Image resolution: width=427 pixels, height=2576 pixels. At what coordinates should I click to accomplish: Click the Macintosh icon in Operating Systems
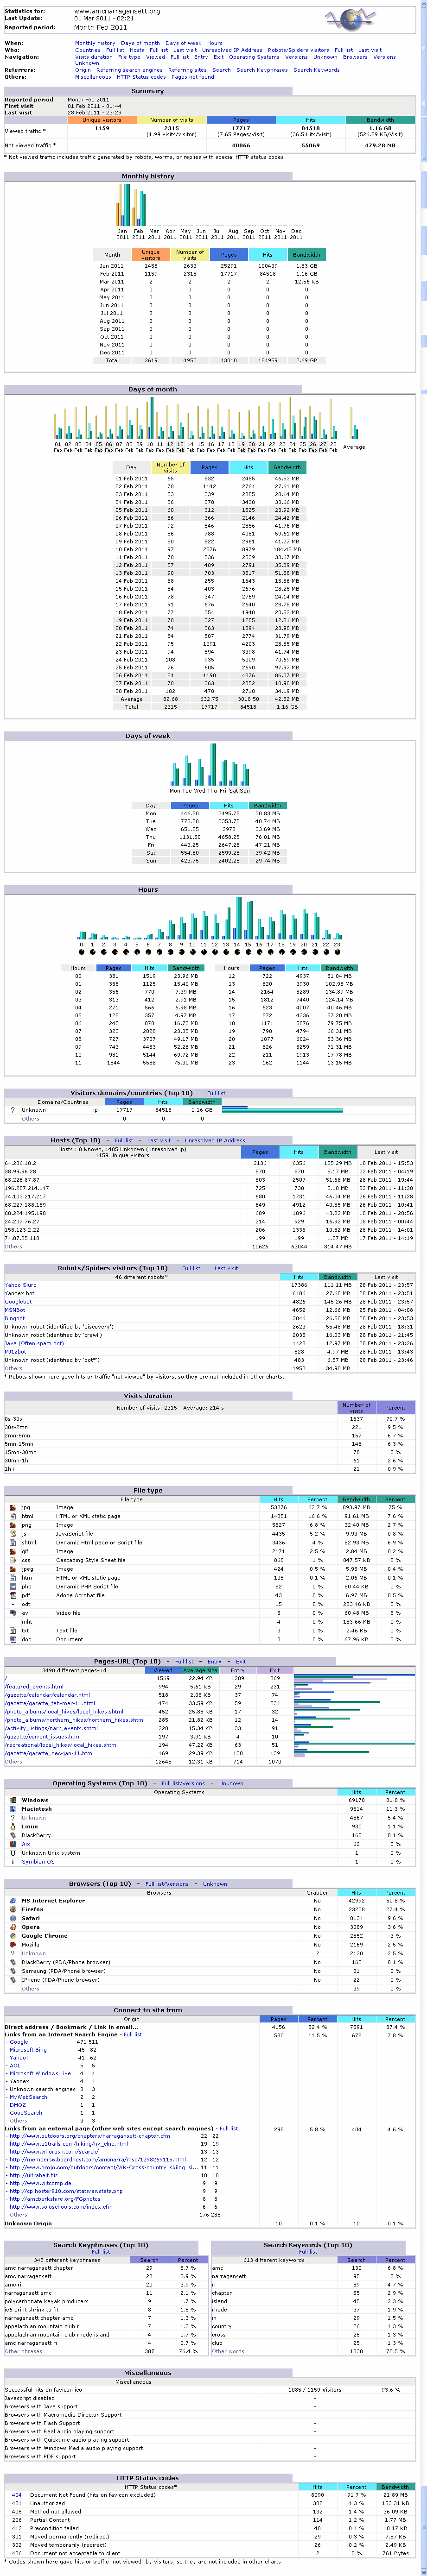[11, 1809]
